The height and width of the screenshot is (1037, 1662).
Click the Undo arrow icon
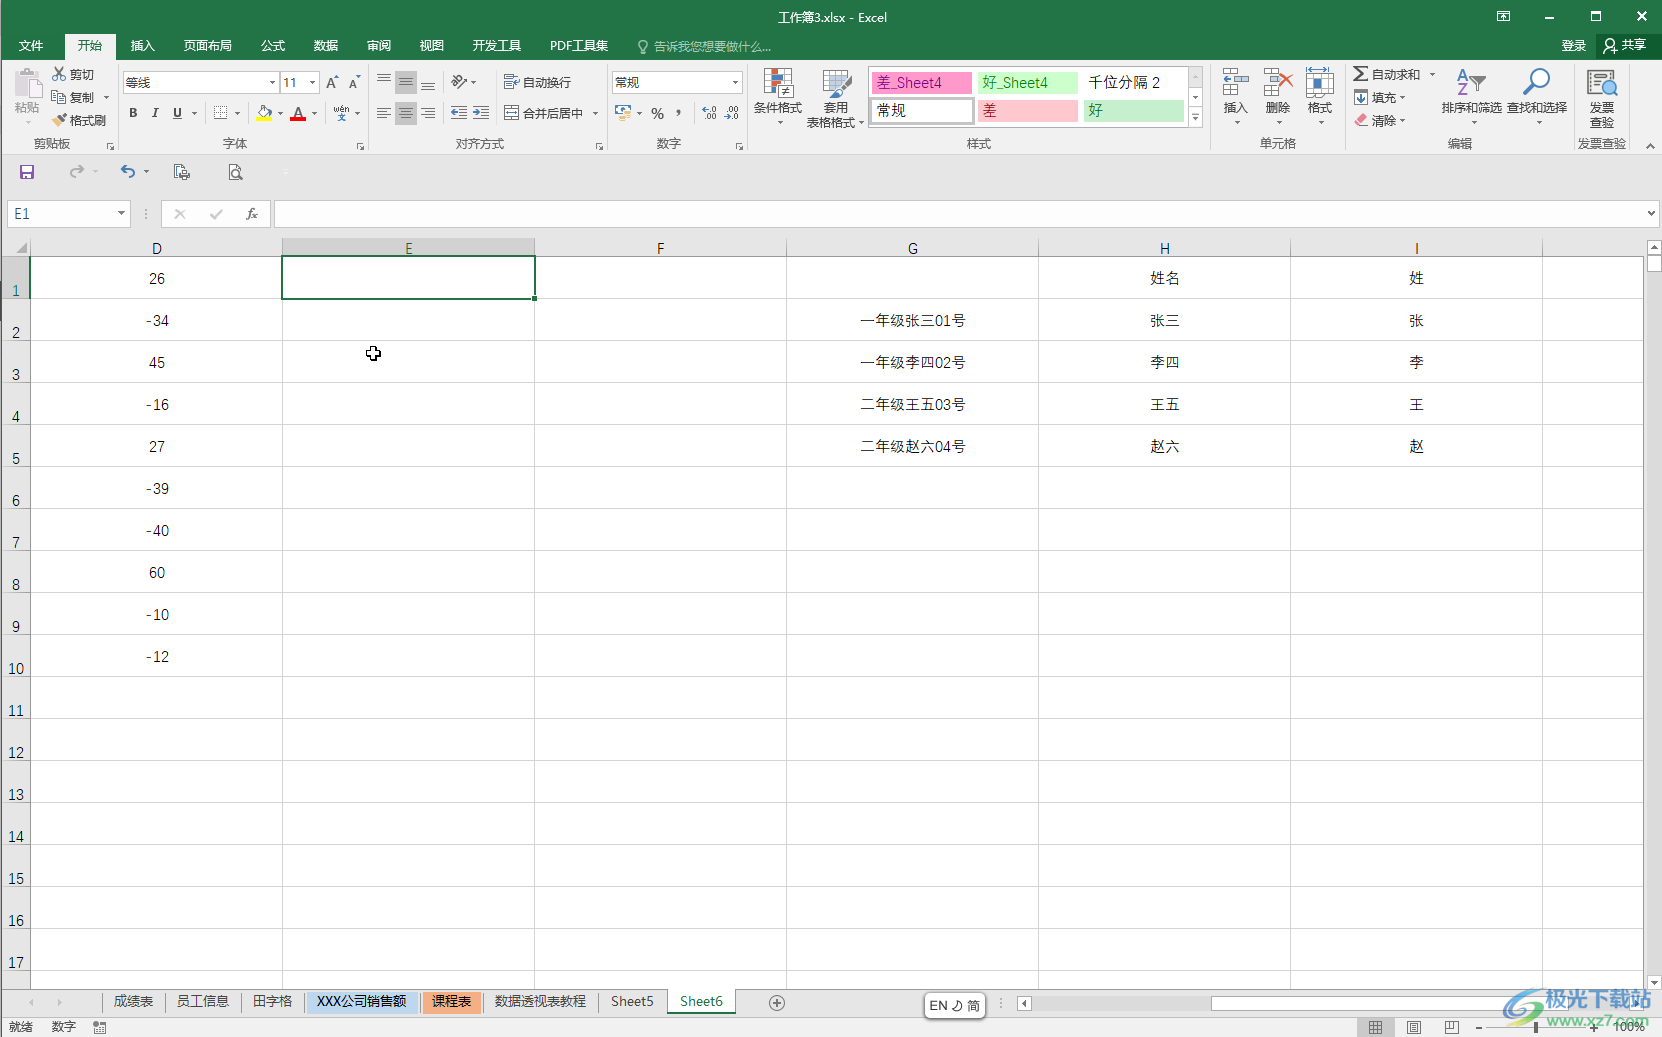128,172
